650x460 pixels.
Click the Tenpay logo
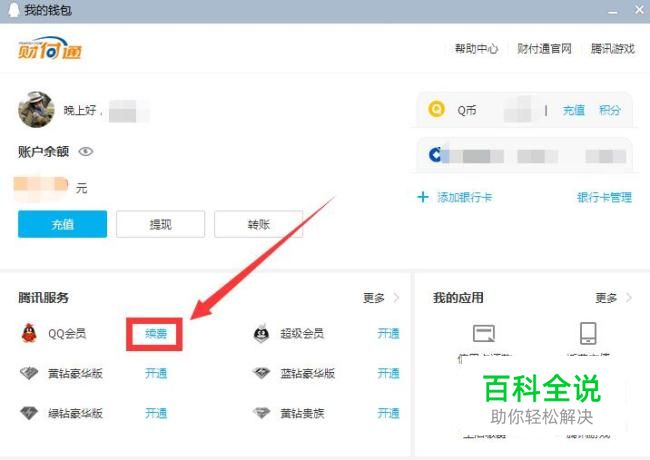coord(49,48)
